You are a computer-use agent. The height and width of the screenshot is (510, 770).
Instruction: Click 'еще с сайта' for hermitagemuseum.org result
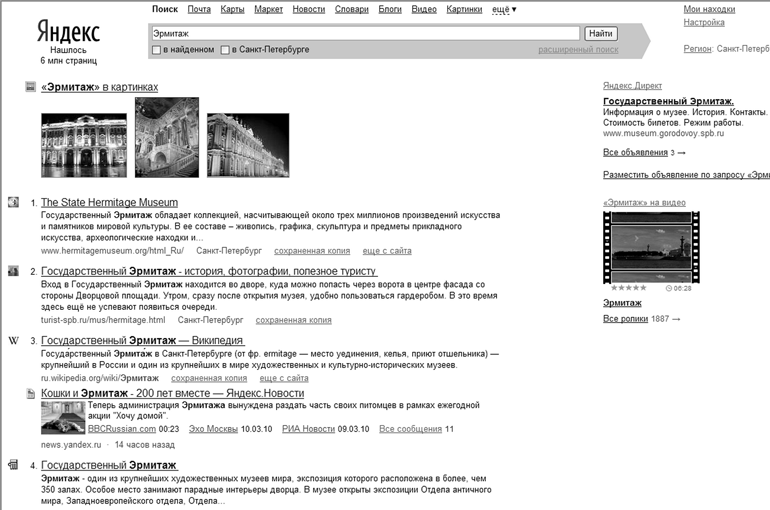387,250
